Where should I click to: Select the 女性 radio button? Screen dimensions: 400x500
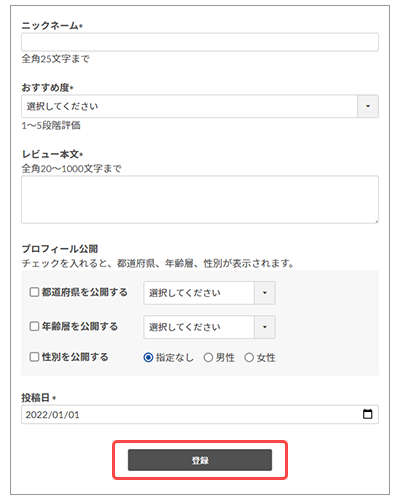(249, 358)
